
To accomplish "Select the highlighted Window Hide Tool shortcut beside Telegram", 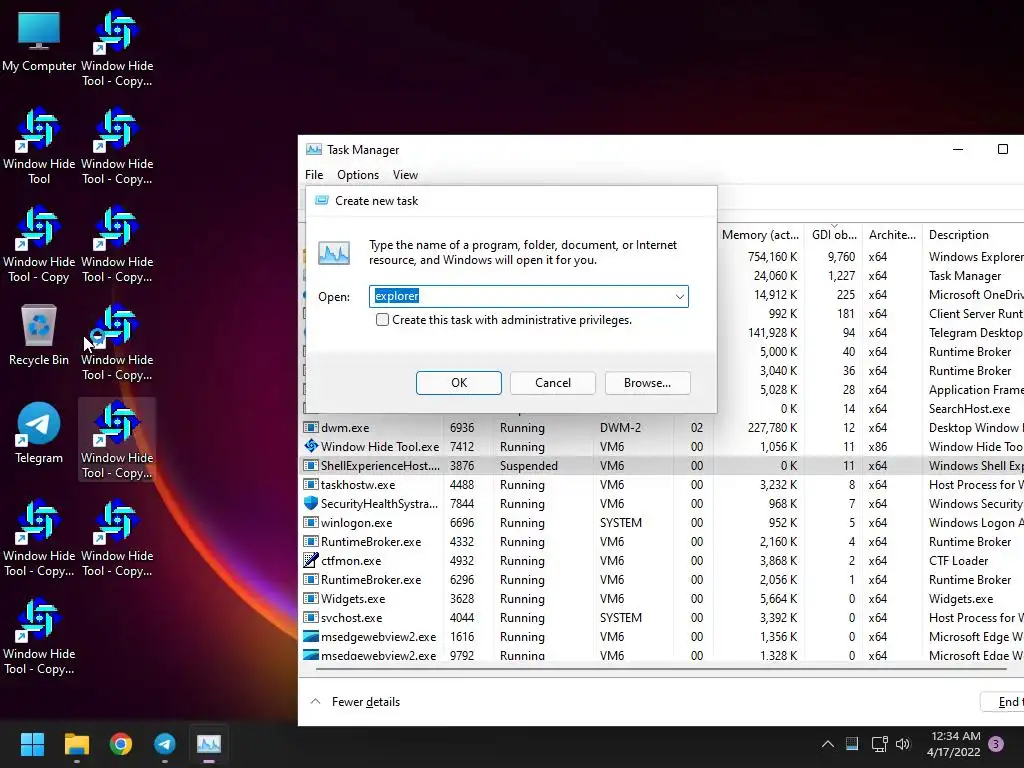I will (x=117, y=440).
